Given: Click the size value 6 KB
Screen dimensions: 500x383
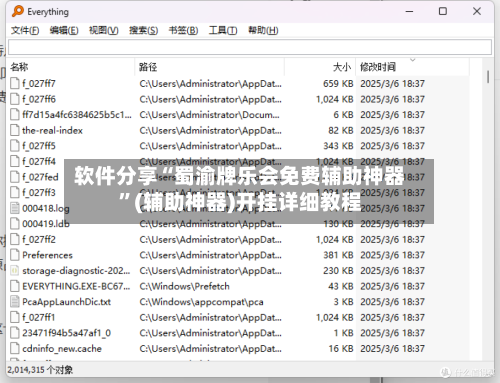Looking at the screenshot, I should click(343, 115).
